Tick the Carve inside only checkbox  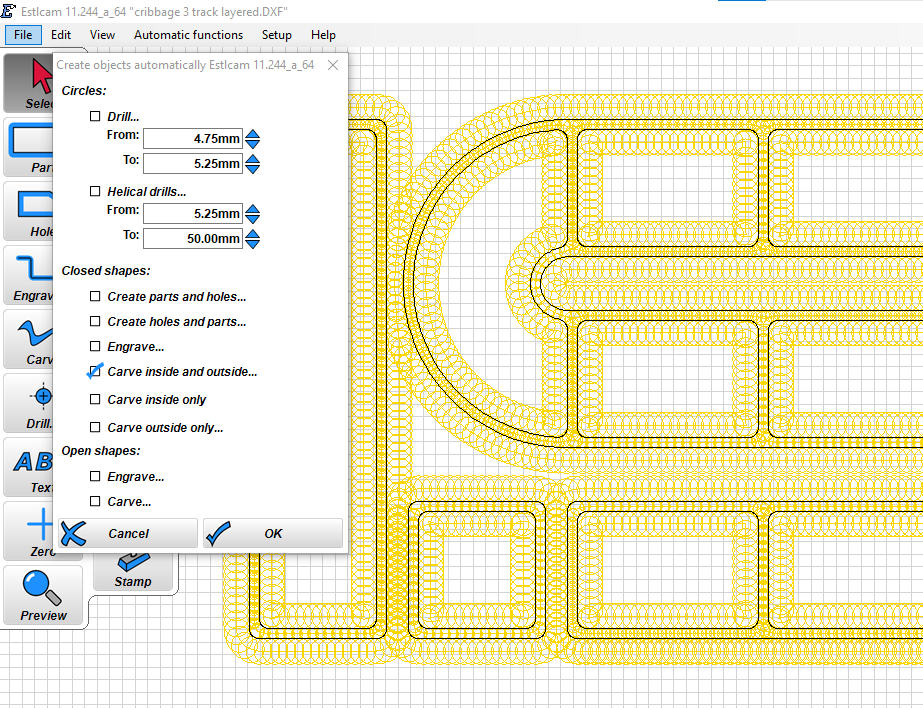point(95,399)
